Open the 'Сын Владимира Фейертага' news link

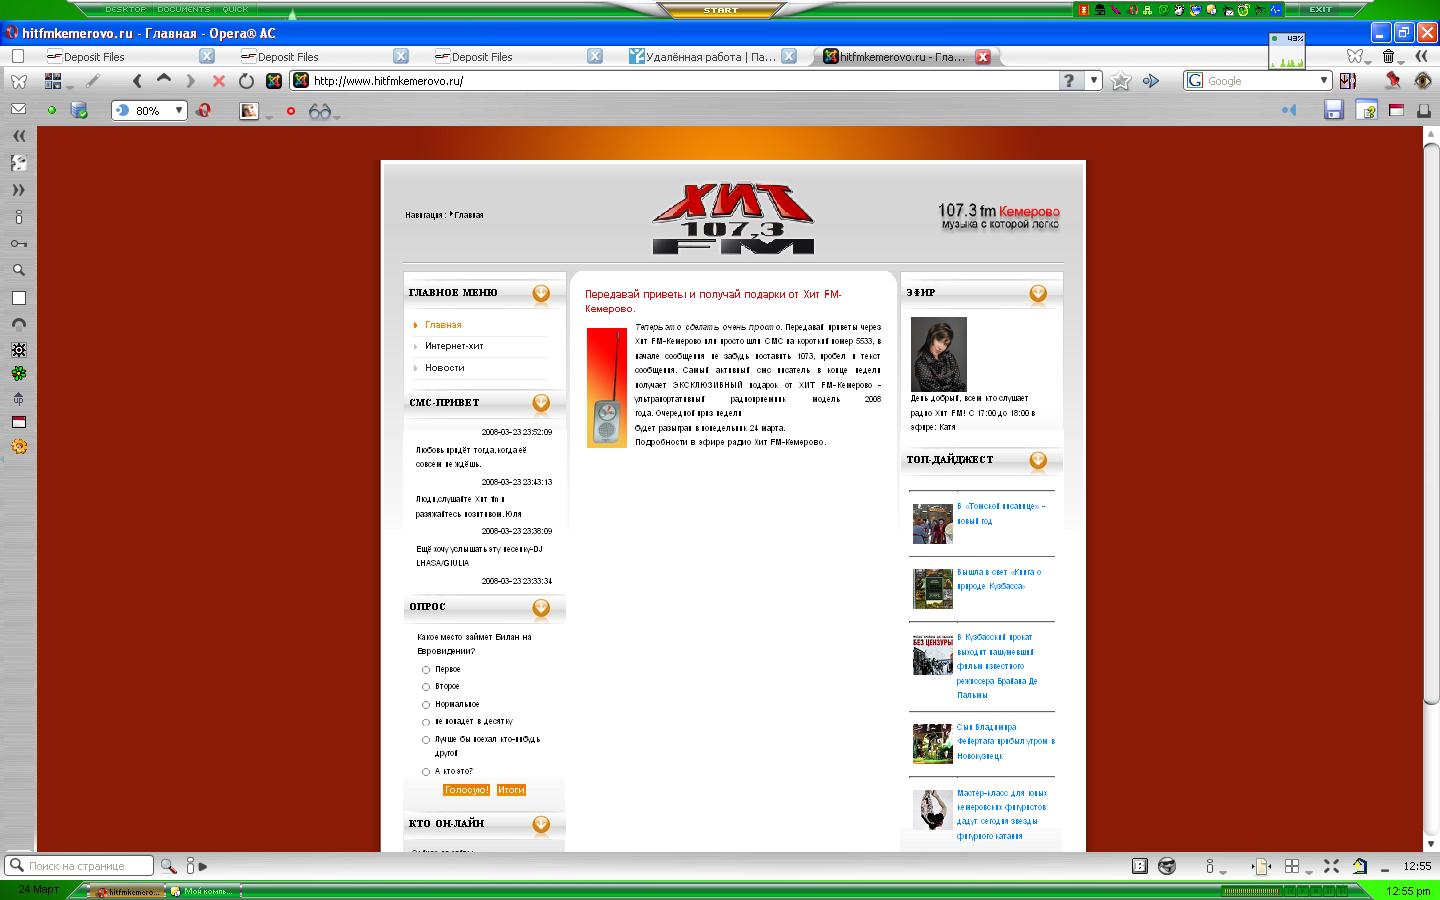(1006, 742)
